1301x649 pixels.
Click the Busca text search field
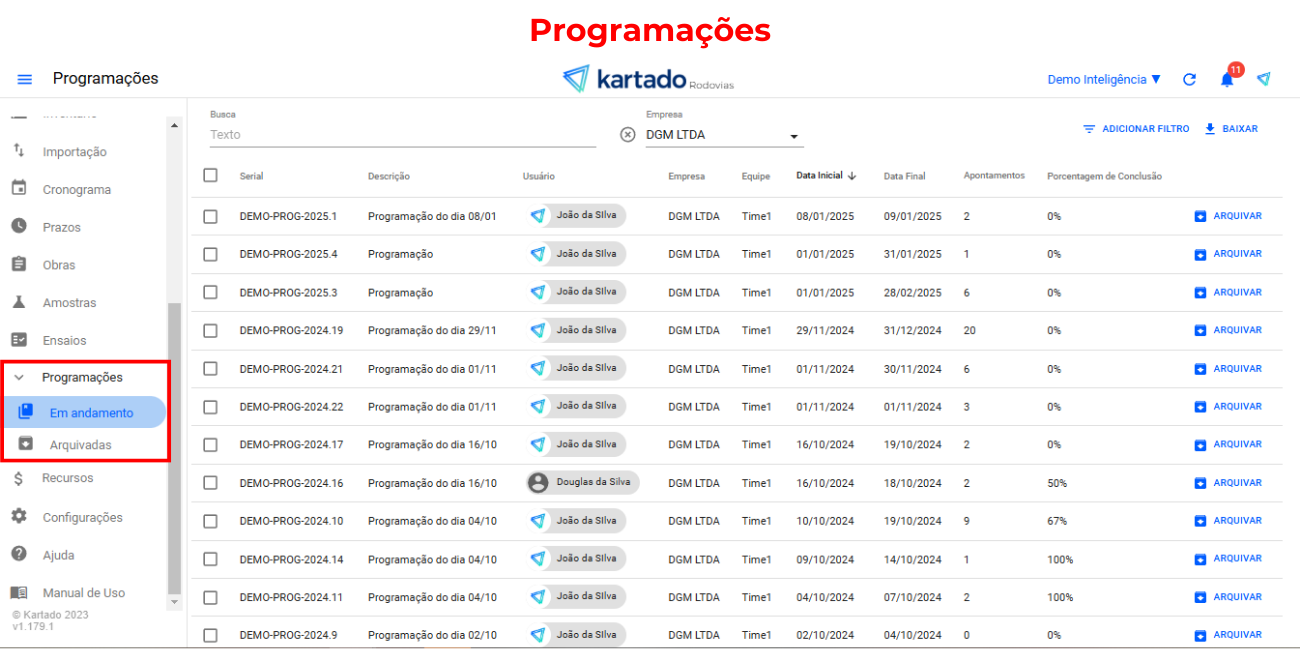pyautogui.click(x=402, y=135)
